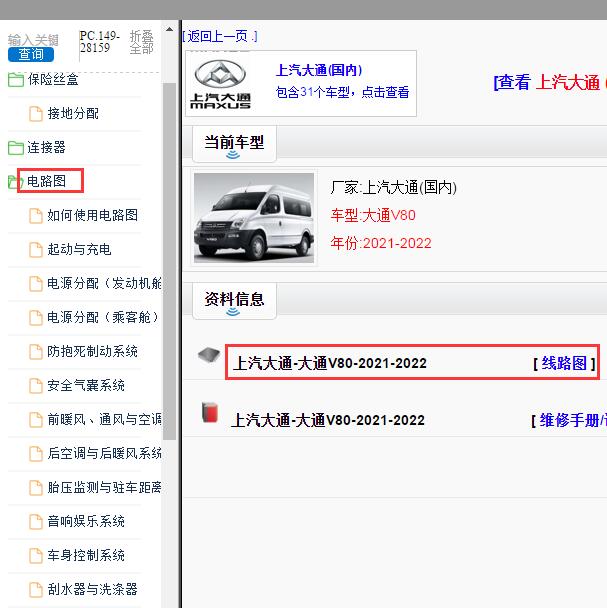Click the 查询 search button
The height and width of the screenshot is (608, 607).
click(31, 54)
